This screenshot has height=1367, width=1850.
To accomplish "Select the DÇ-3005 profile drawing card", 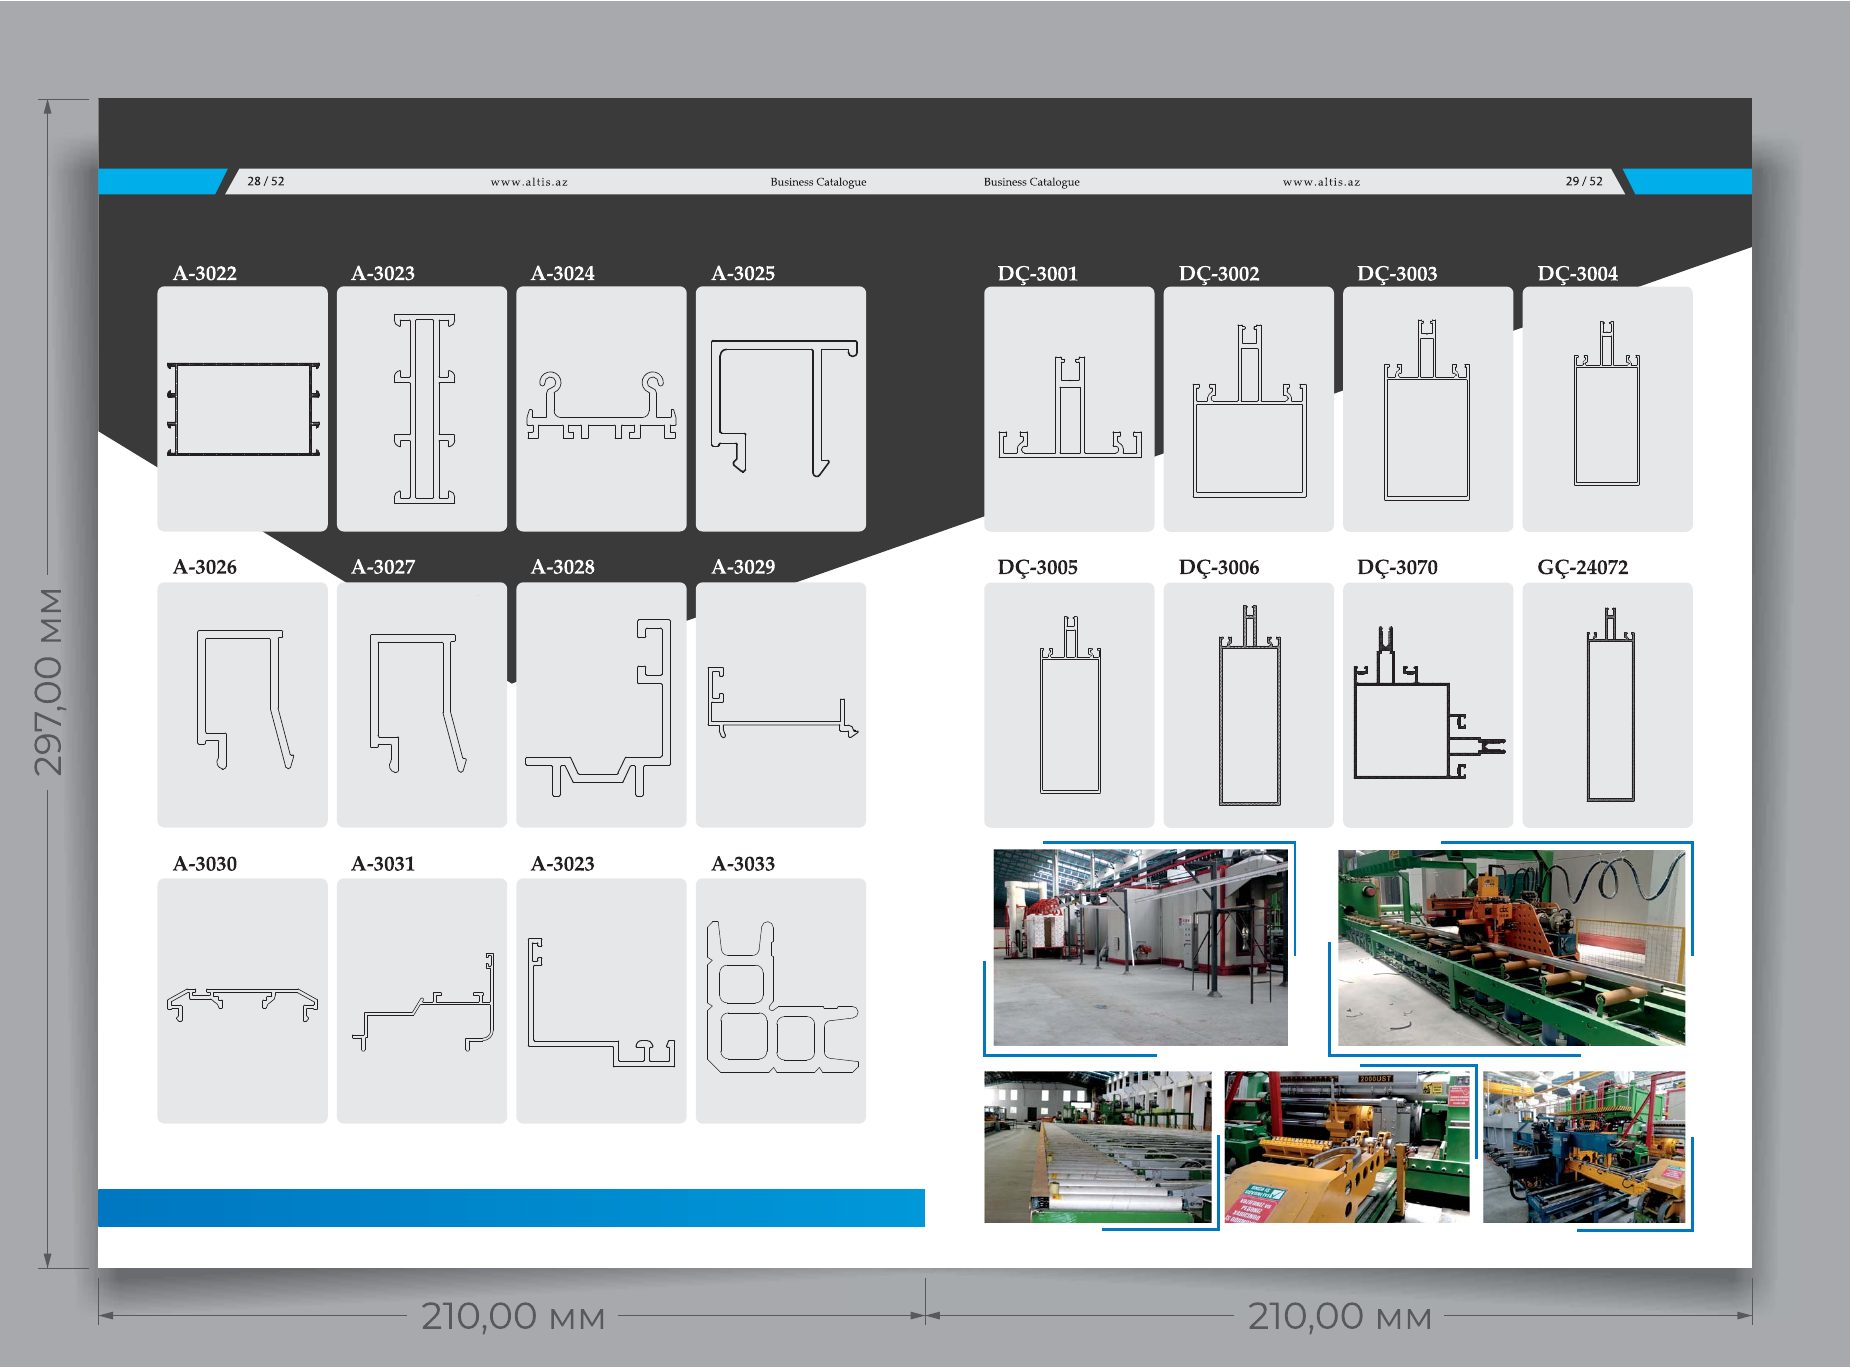I will pos(1069,705).
